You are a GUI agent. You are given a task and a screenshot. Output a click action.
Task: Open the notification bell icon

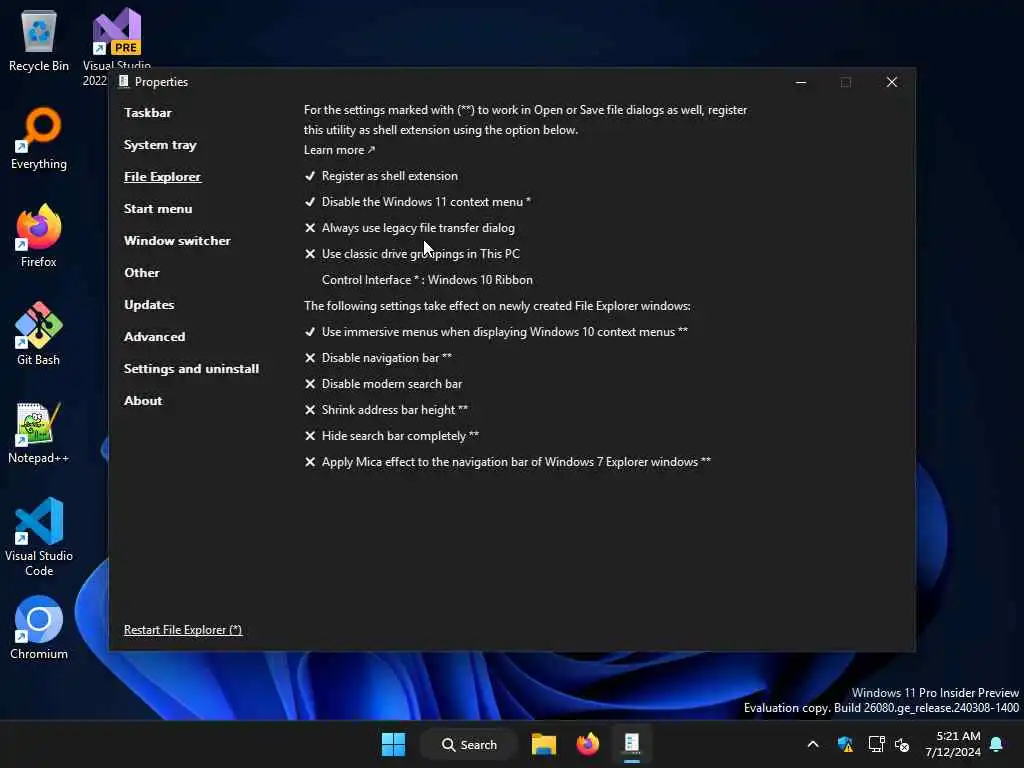click(997, 744)
